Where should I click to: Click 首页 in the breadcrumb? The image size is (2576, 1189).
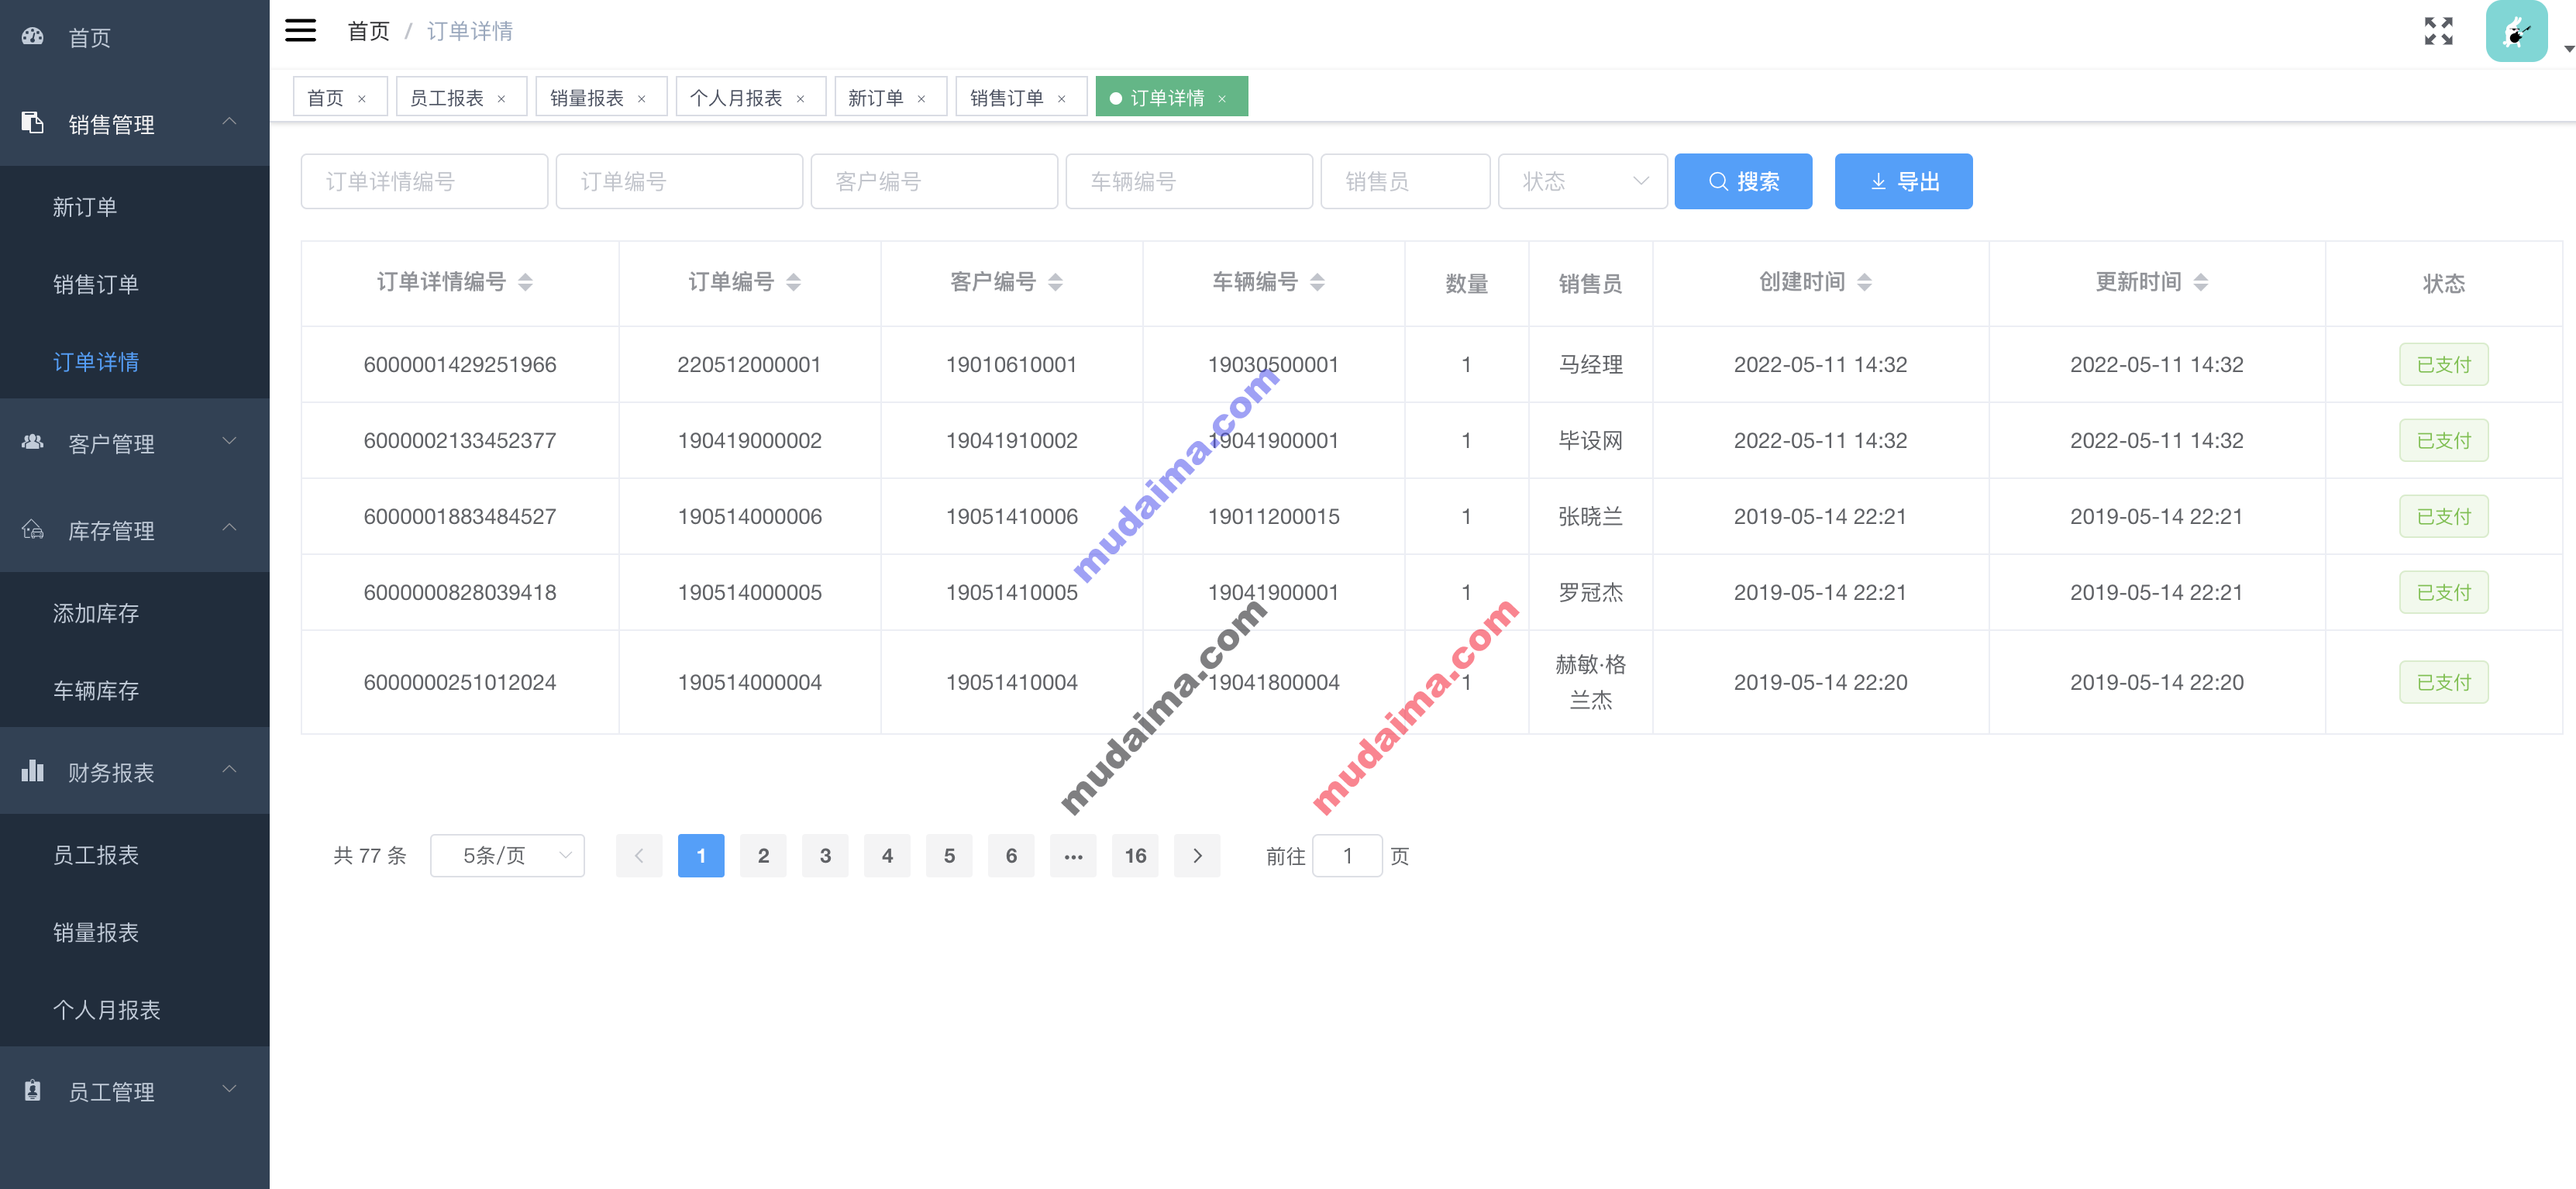(x=368, y=31)
